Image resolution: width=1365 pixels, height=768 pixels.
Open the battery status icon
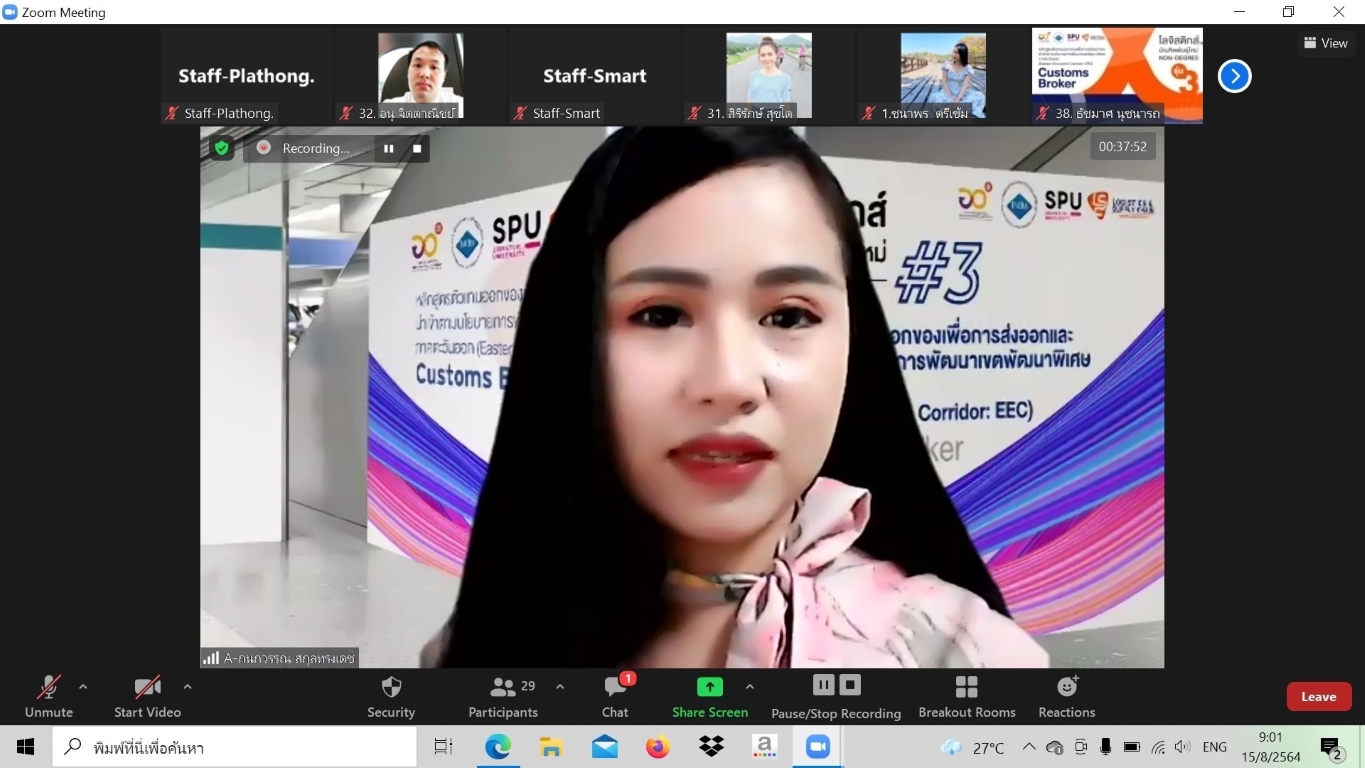1132,747
